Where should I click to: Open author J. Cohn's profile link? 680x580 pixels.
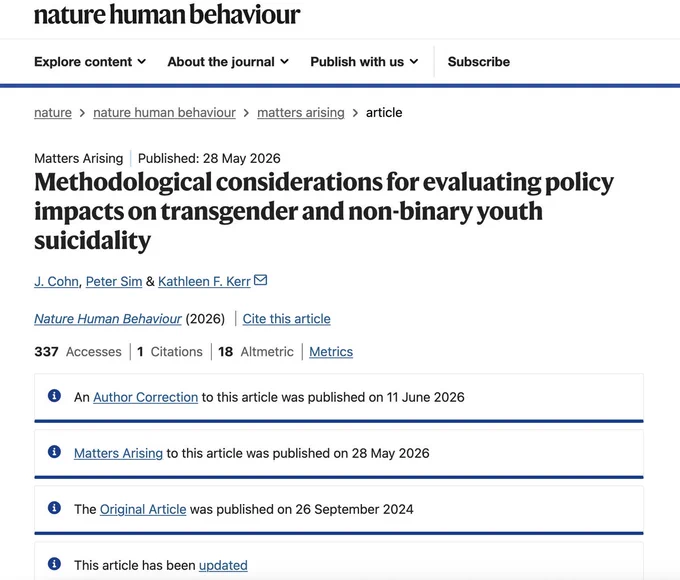coord(56,281)
